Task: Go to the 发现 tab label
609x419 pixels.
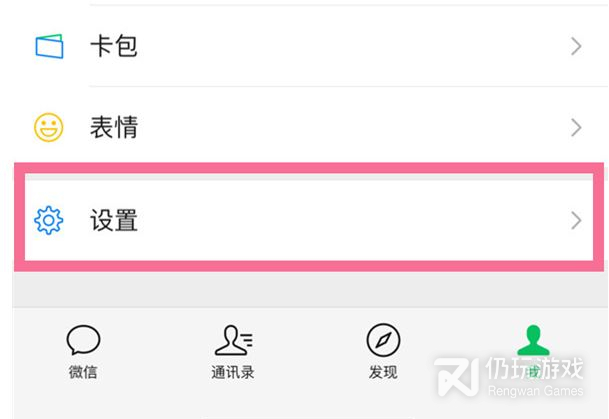Action: [383, 373]
